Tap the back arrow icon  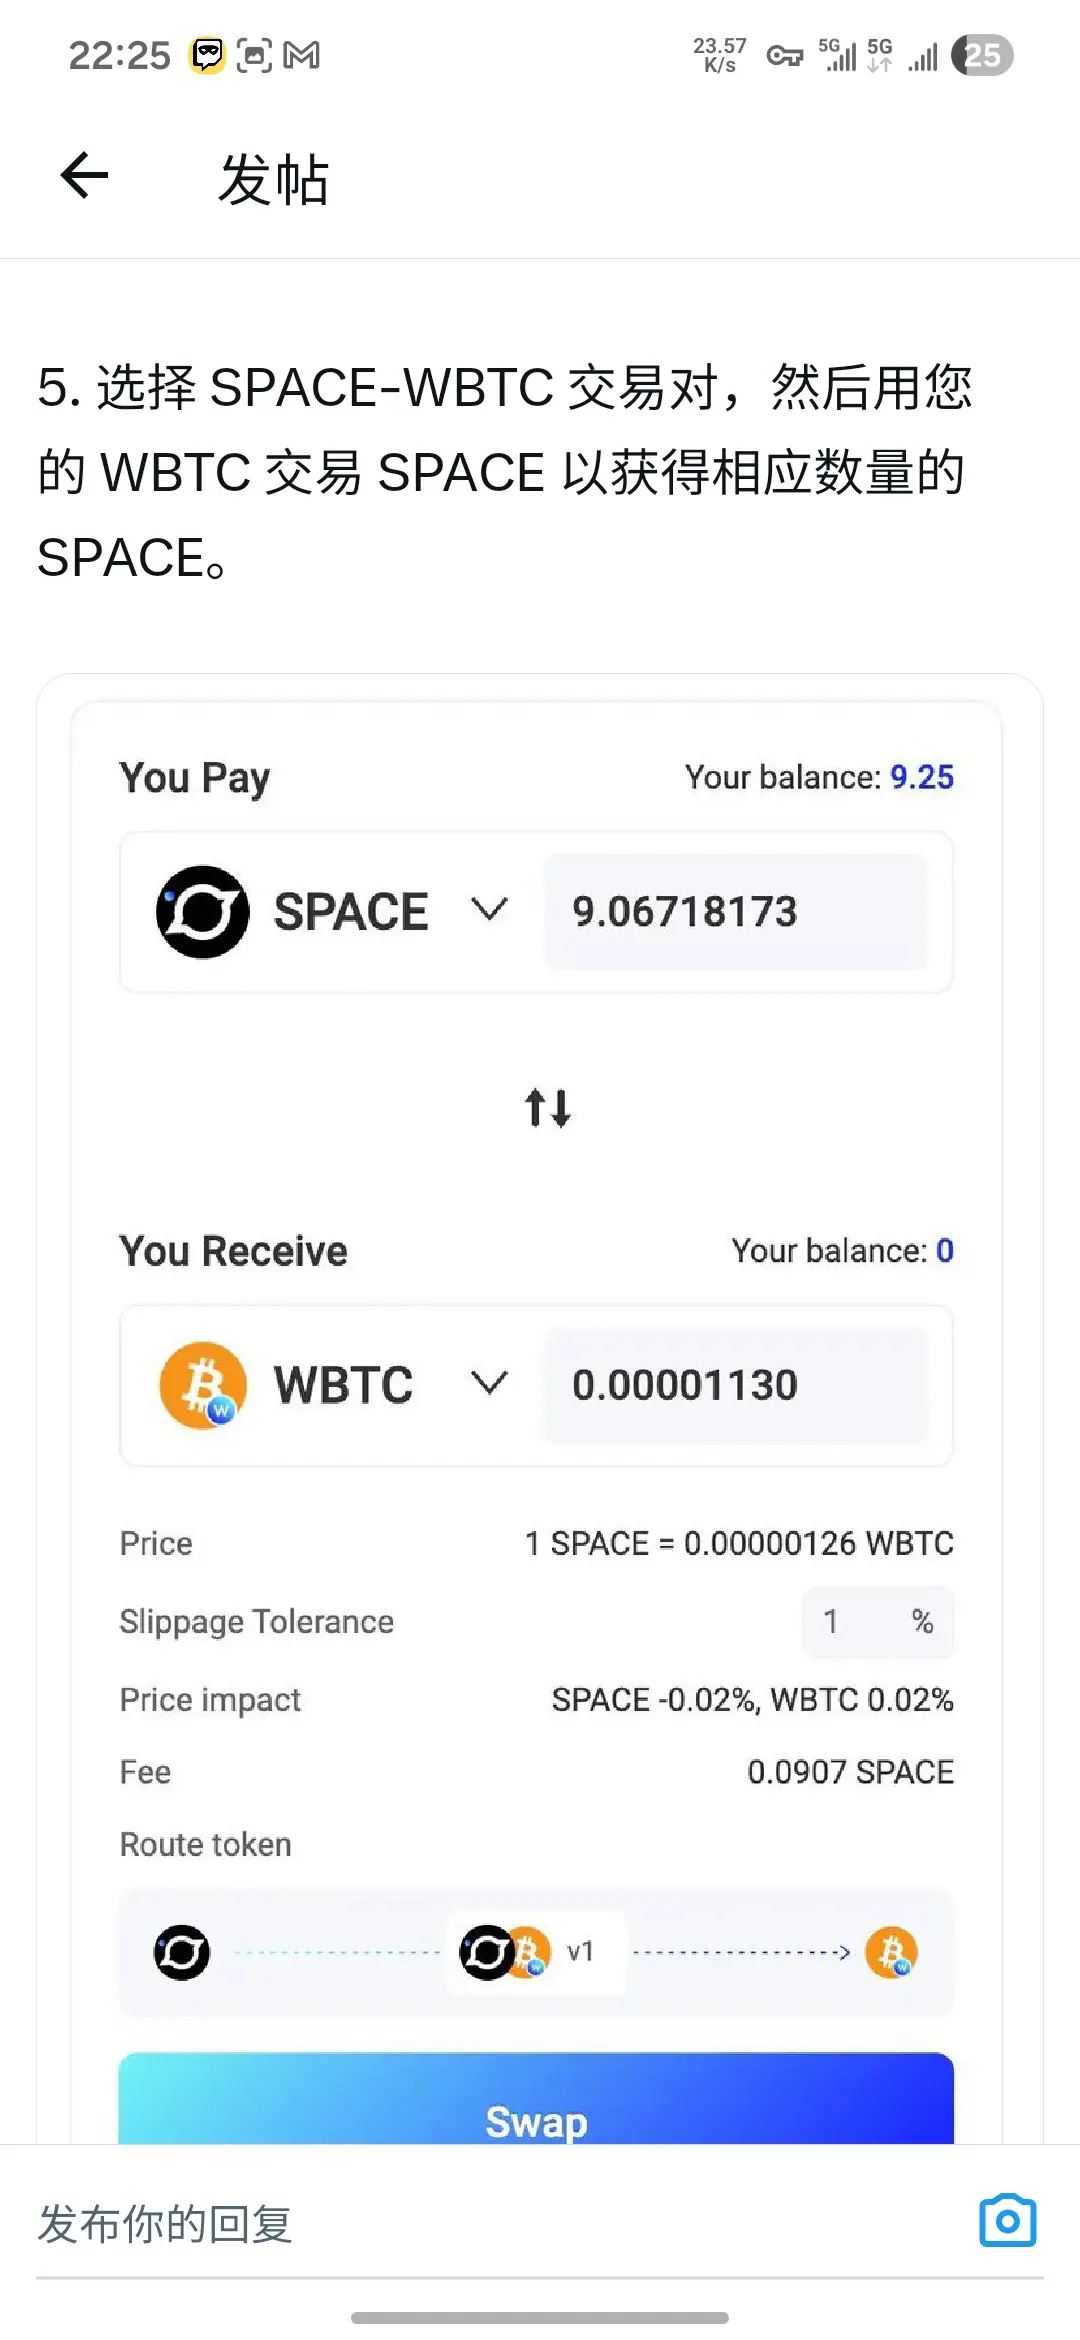(84, 177)
